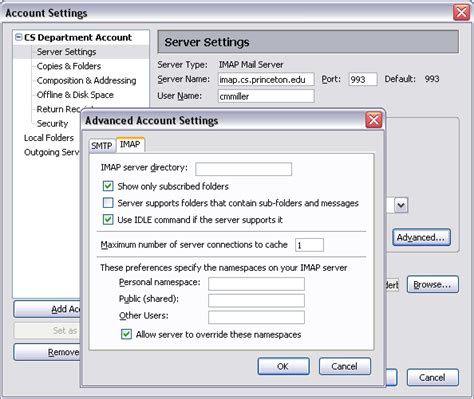474x399 pixels.
Task: Click the User Name field
Action: coord(266,96)
